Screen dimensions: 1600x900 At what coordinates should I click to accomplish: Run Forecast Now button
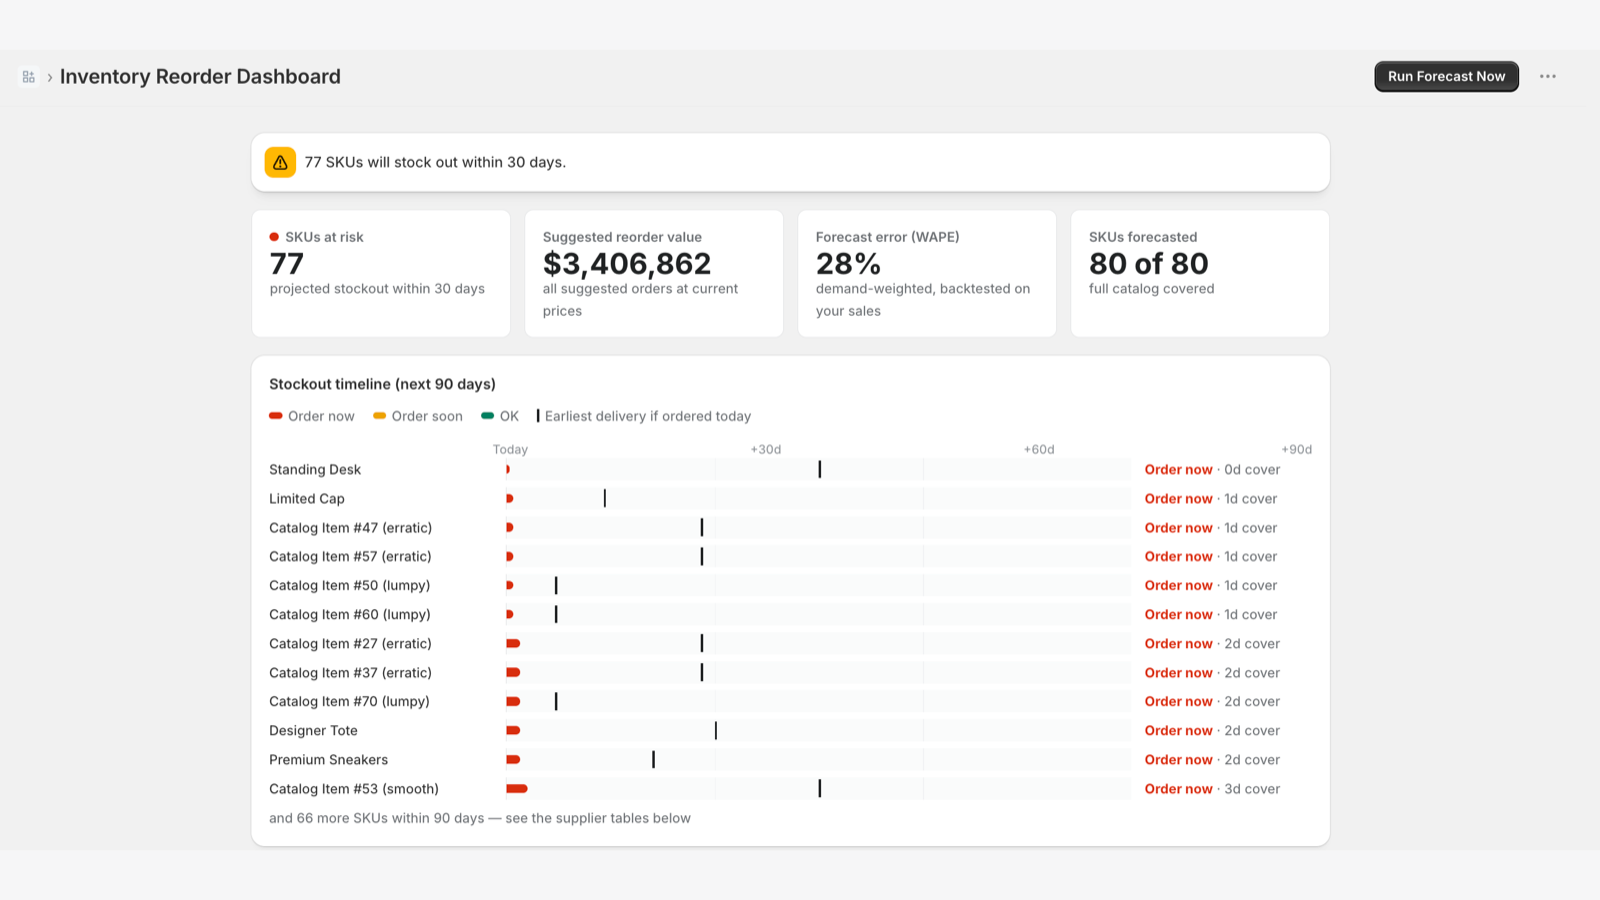click(x=1446, y=77)
